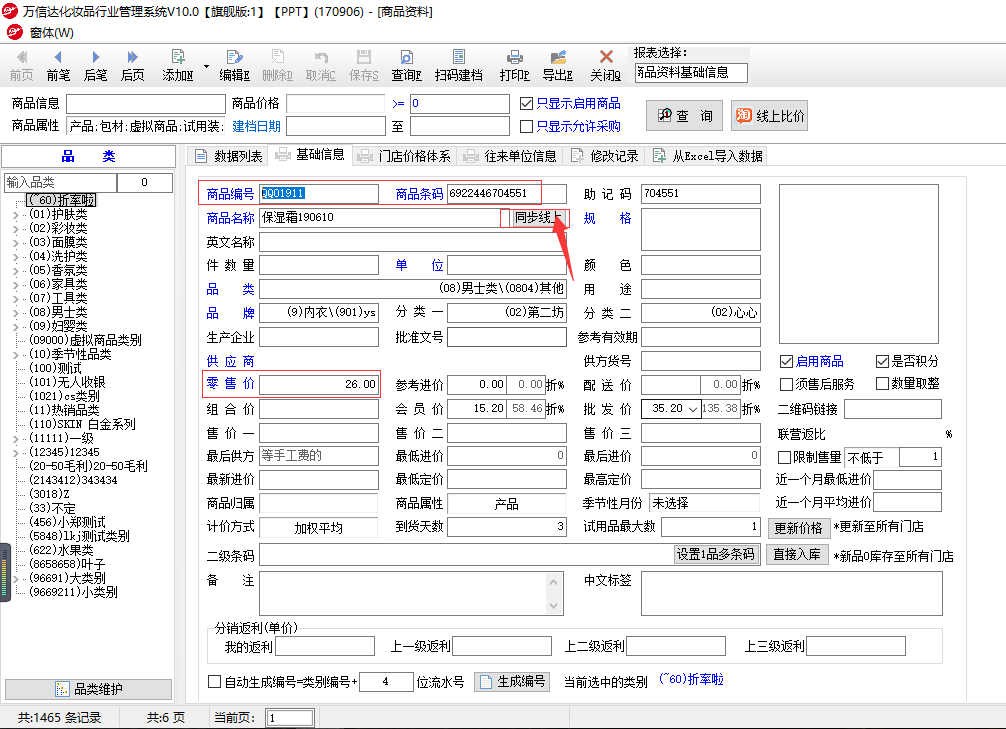The height and width of the screenshot is (729, 1006).
Task: Open the 编辑 edit toolbar icon
Action: (234, 65)
